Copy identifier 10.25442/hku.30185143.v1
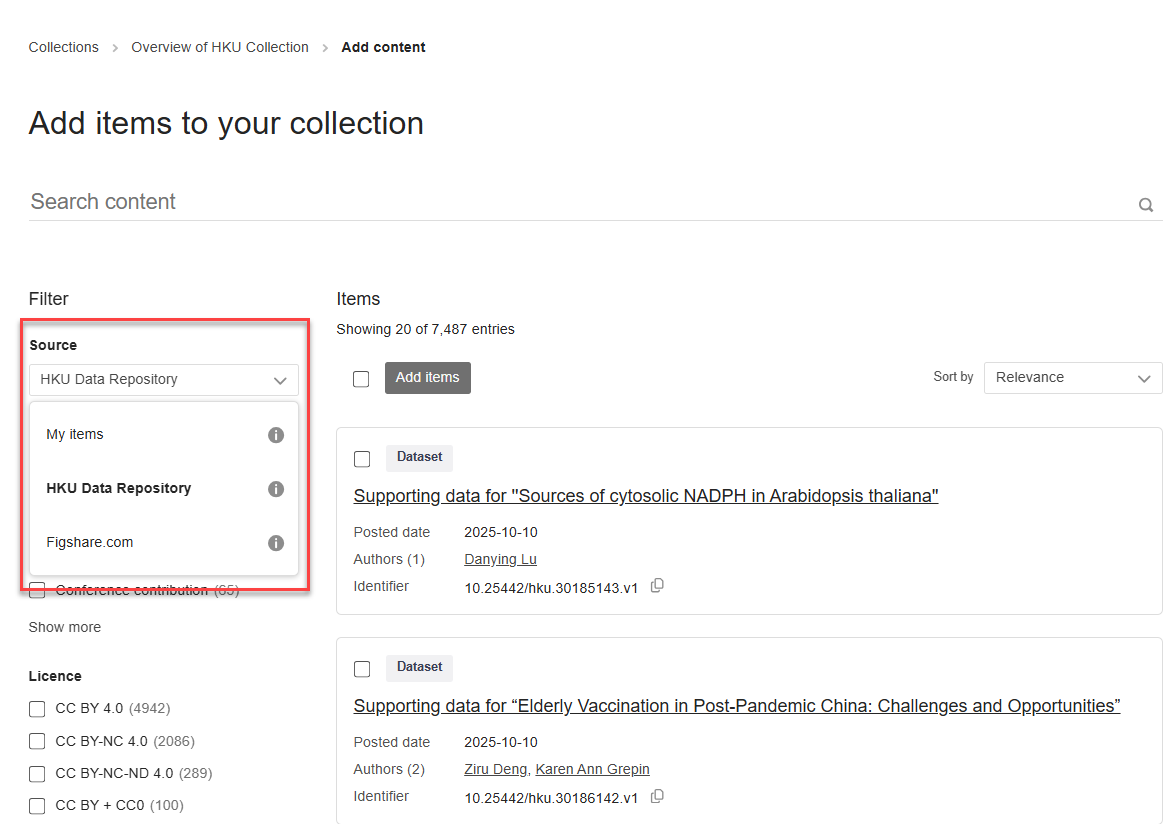The height and width of the screenshot is (824, 1171). point(657,586)
